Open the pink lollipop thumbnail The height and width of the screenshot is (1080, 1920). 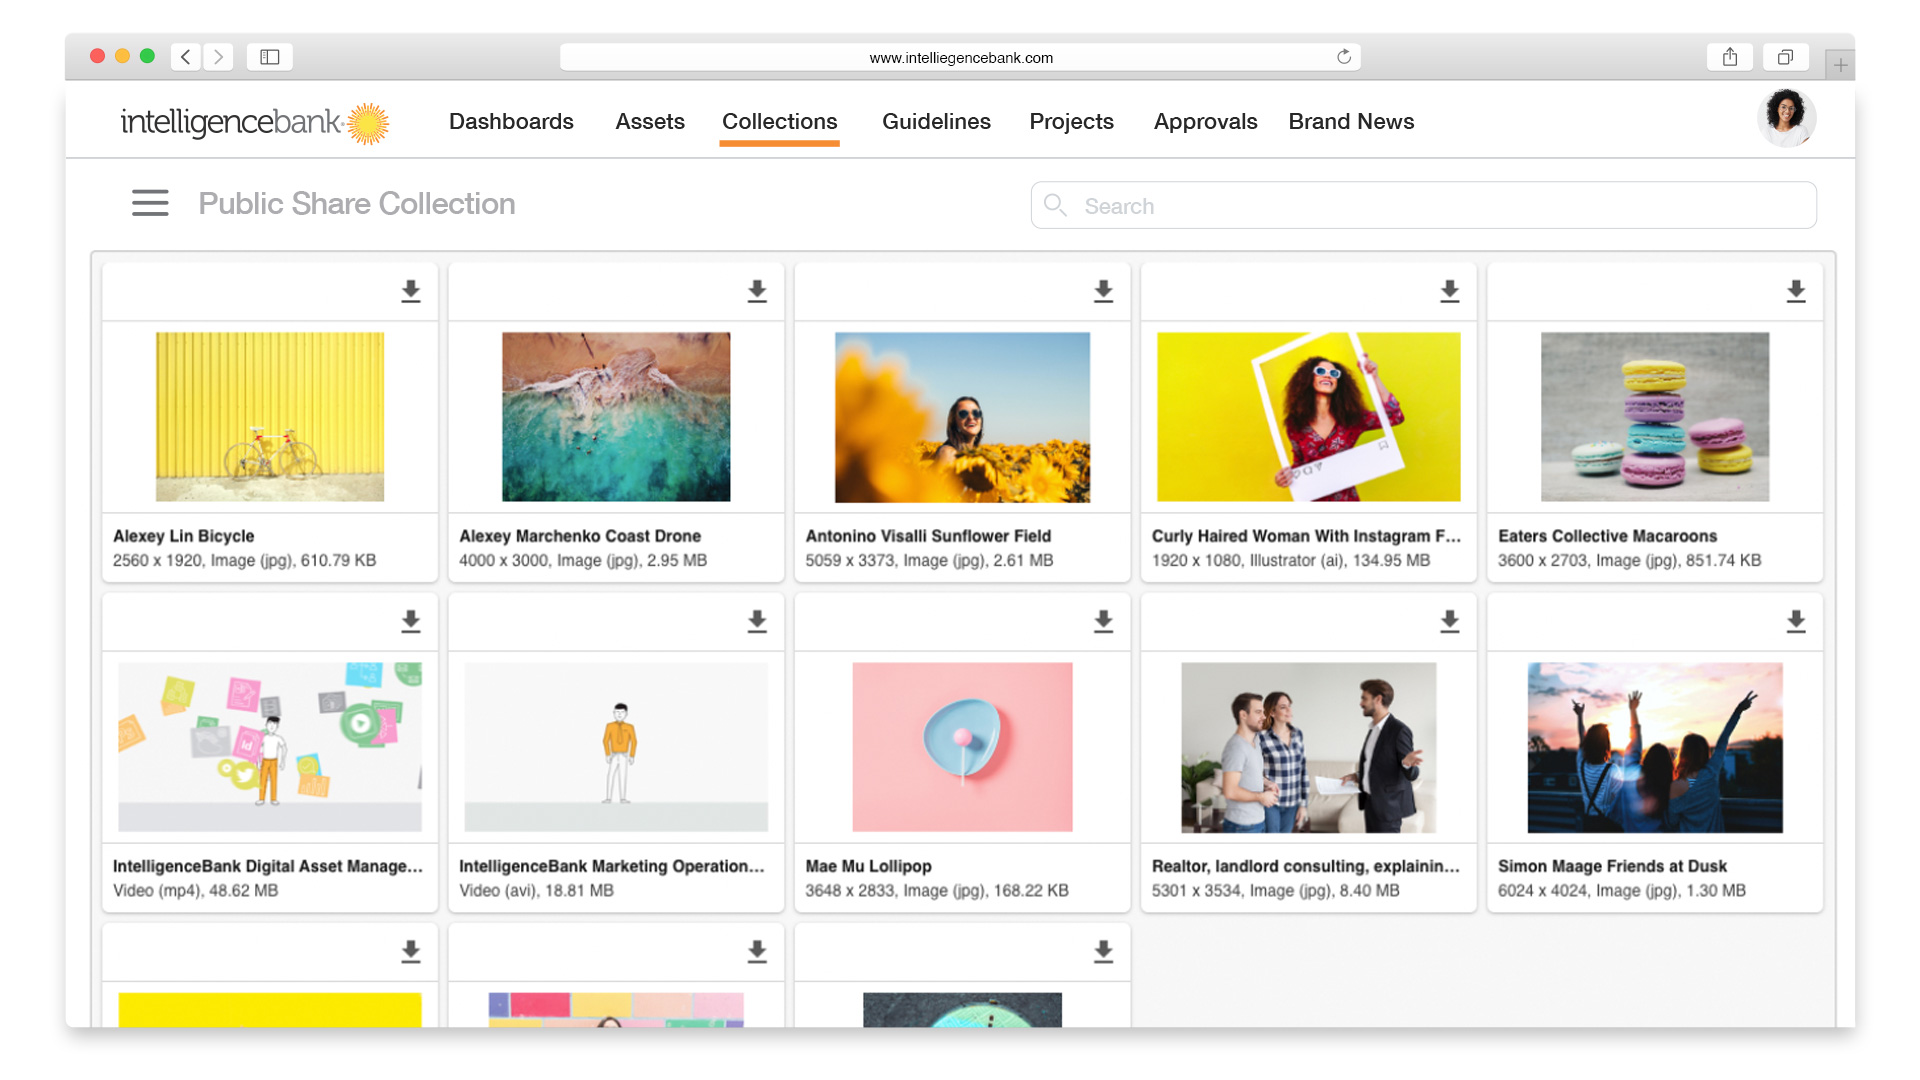(962, 747)
